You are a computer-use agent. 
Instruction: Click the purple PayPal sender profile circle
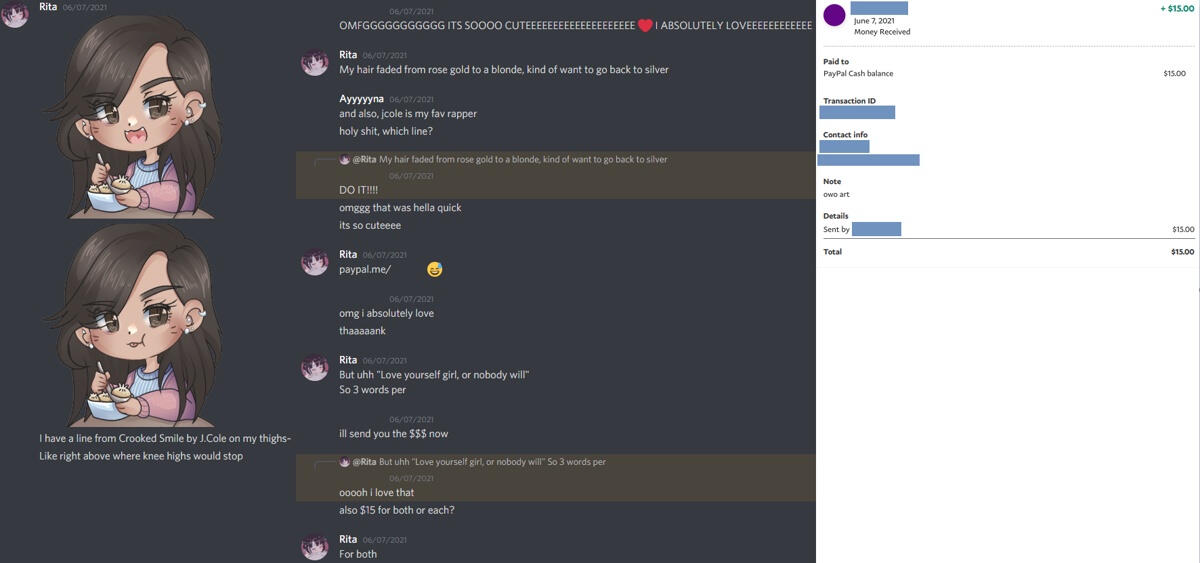(834, 15)
